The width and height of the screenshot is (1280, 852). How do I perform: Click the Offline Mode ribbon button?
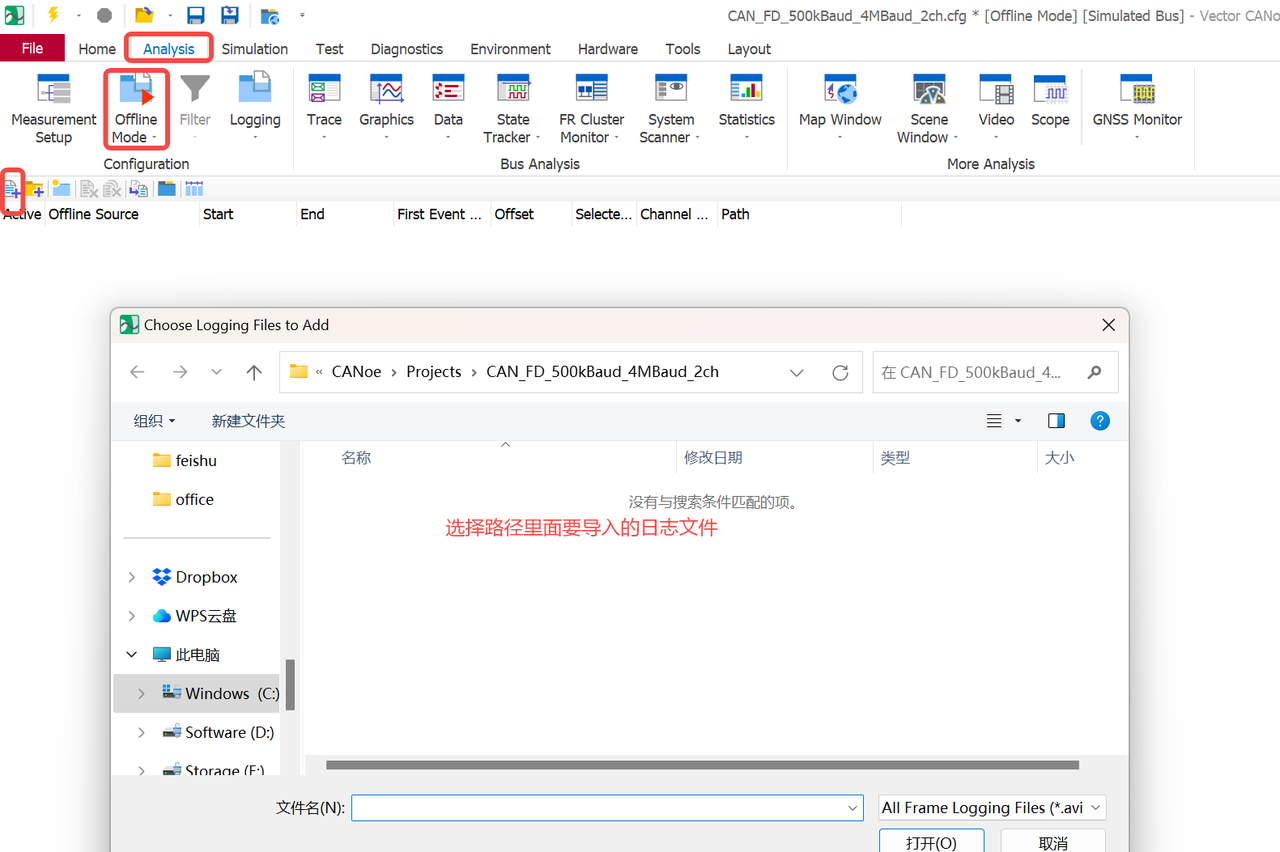(x=135, y=109)
